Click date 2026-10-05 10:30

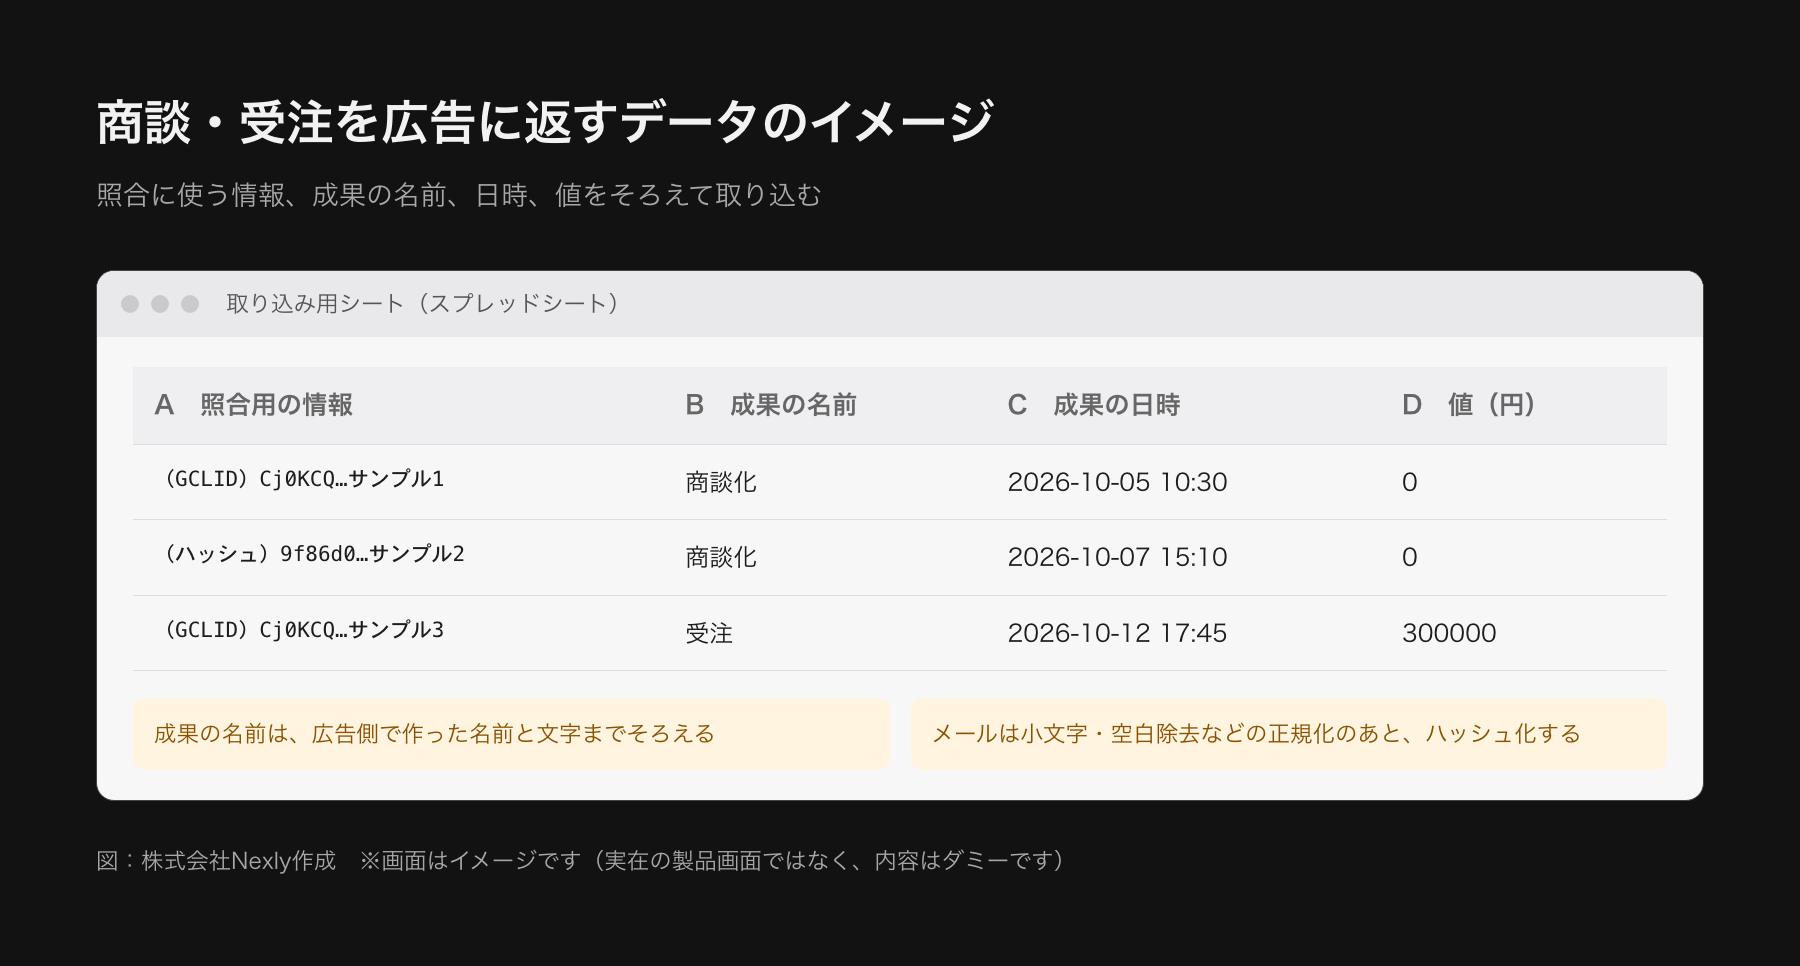tap(1117, 482)
